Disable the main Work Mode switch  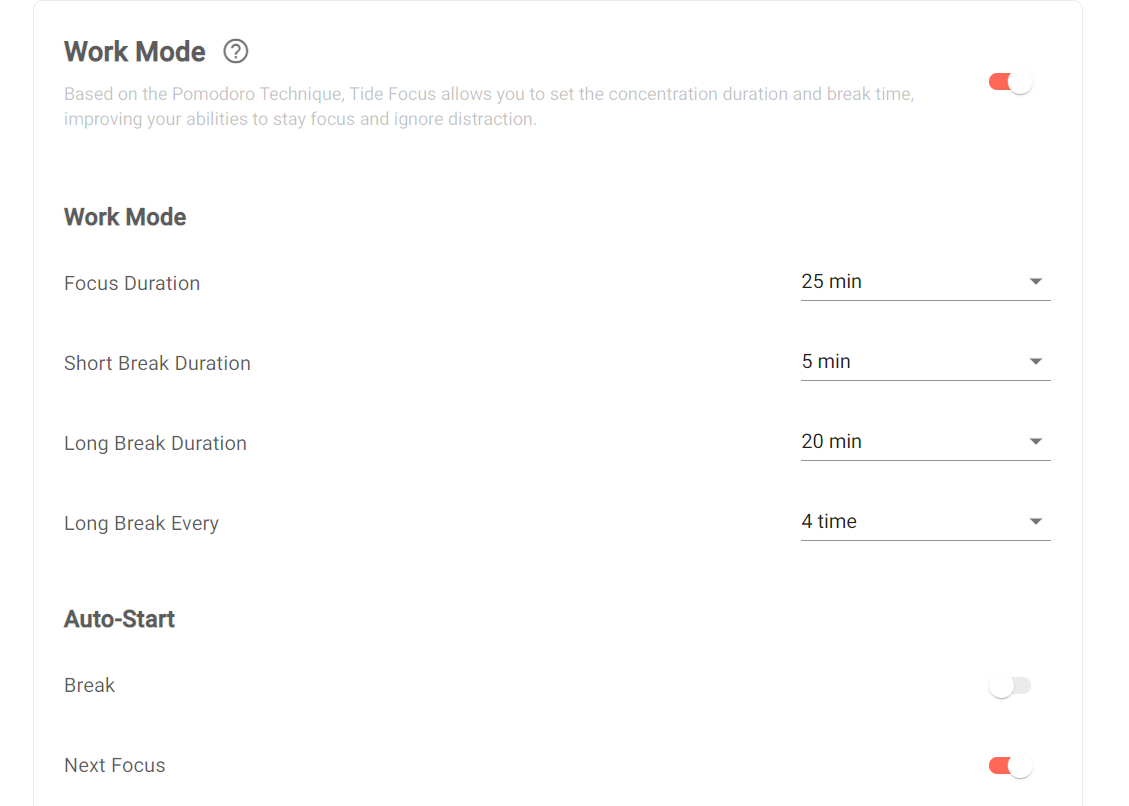point(1010,82)
